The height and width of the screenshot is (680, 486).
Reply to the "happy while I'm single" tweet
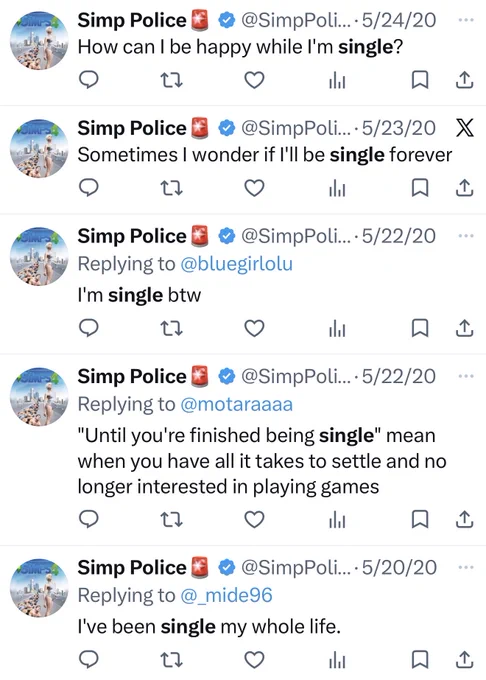(x=89, y=80)
